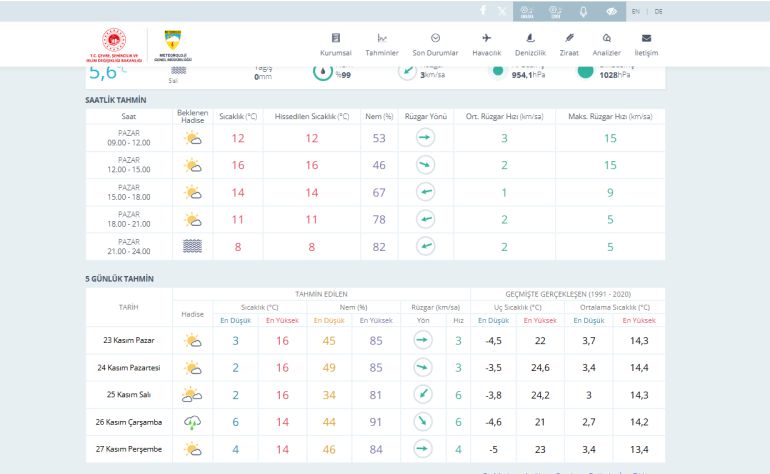Screen dimensions: 770x474
Task: Switch site language to DE
Action: click(x=658, y=11)
